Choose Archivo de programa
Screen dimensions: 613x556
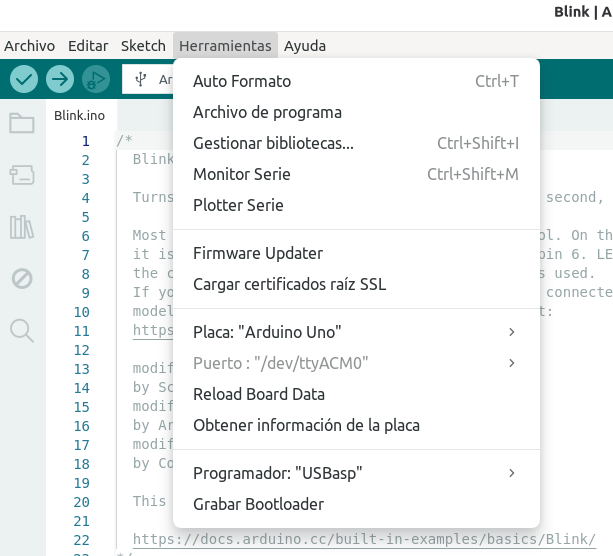coord(356,112)
